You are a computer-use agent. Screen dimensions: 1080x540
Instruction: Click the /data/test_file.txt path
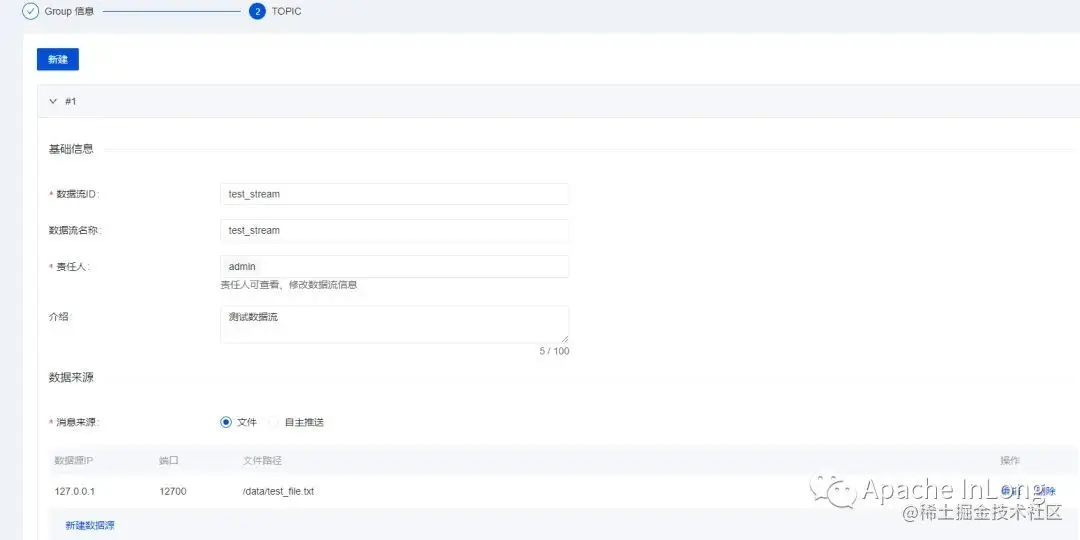(278, 492)
